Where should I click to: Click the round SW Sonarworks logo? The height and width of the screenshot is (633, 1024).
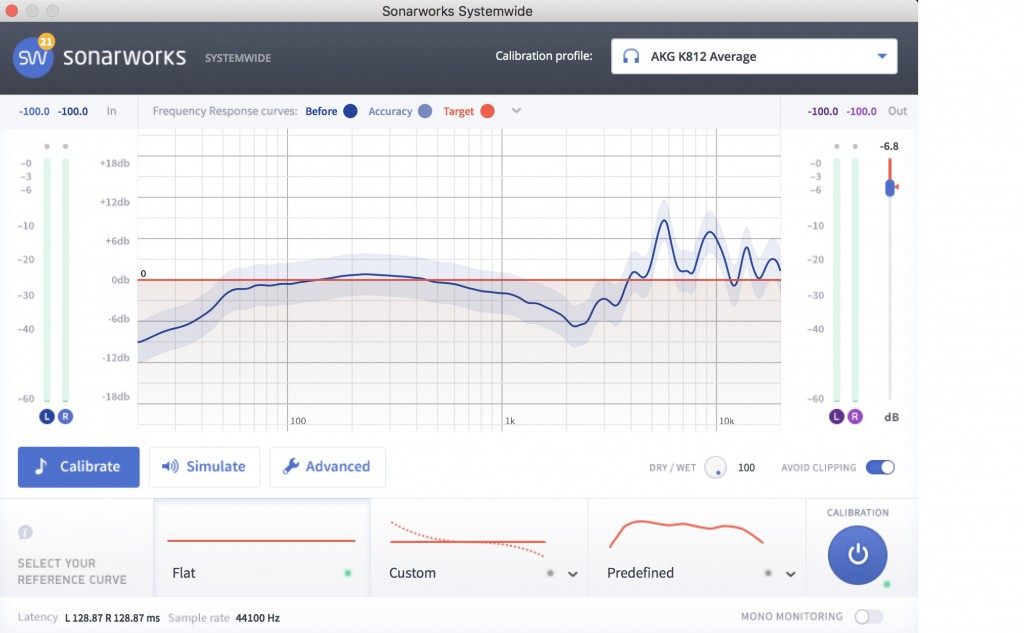(x=33, y=58)
